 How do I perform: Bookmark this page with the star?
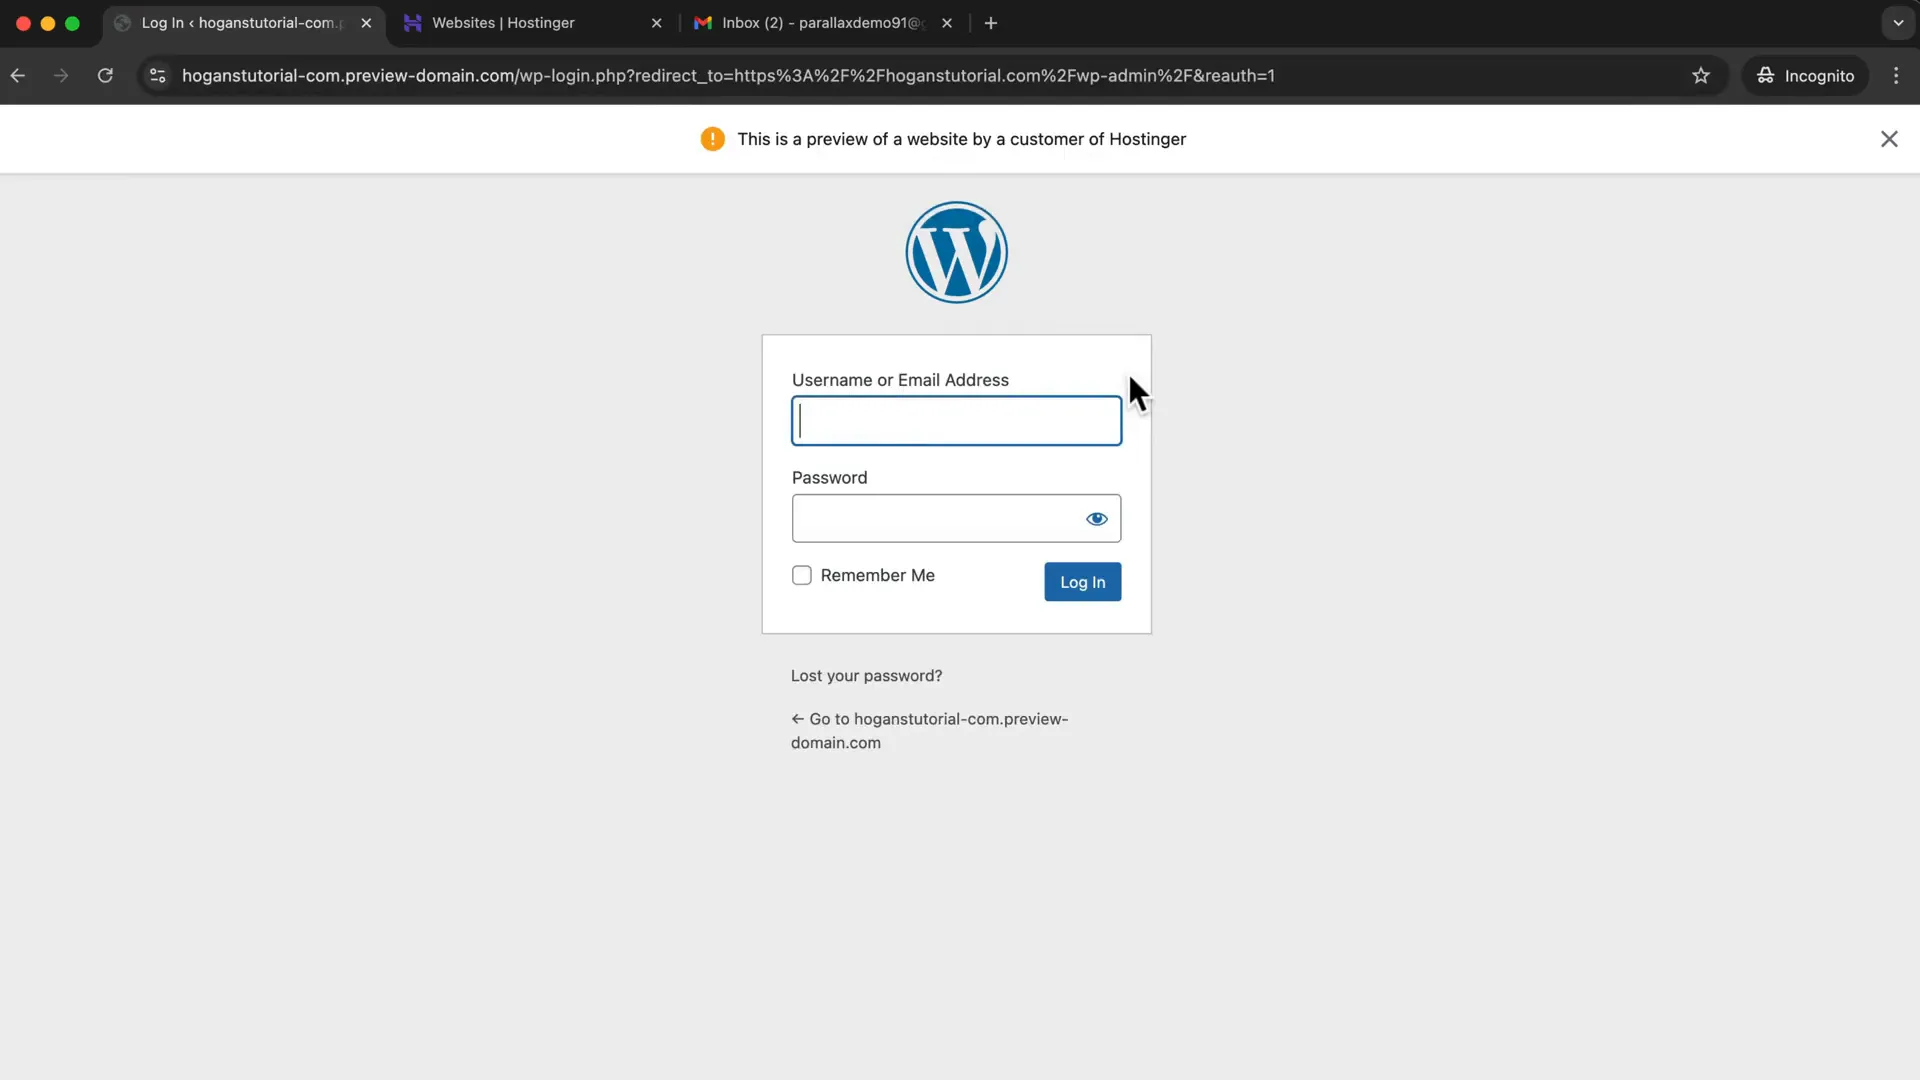1700,76
